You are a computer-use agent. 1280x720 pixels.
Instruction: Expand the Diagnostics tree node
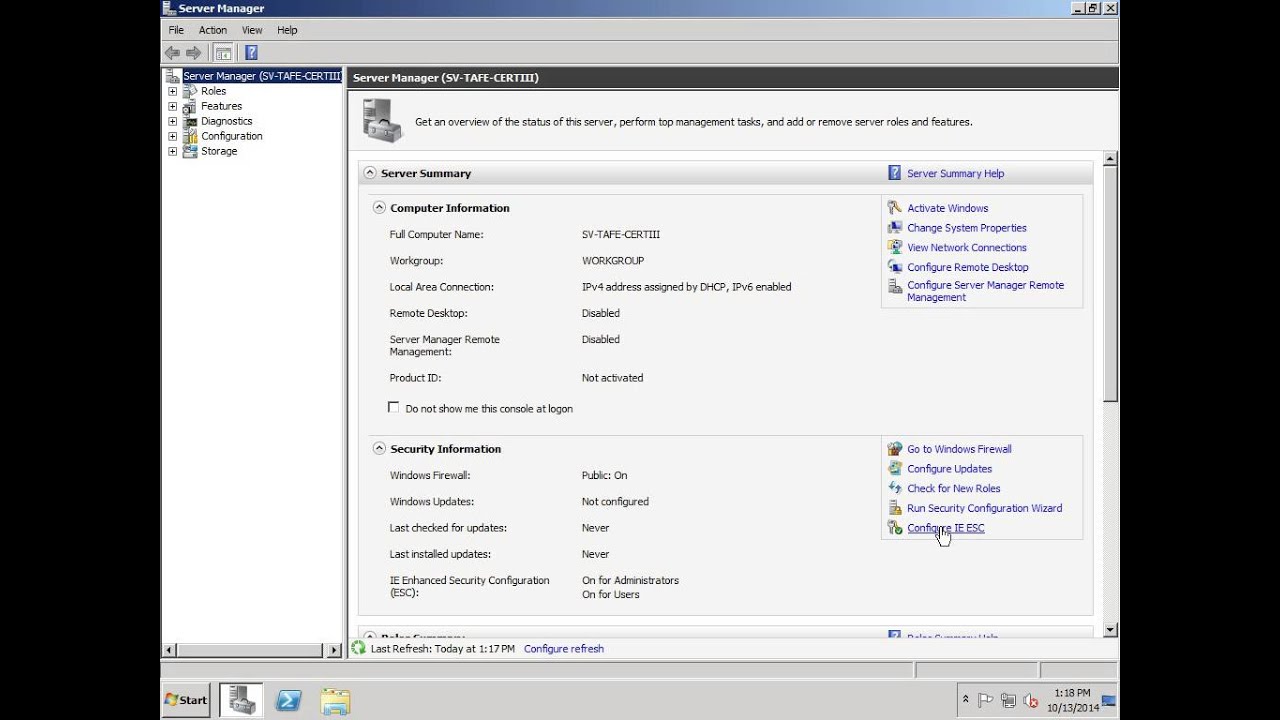tap(172, 121)
